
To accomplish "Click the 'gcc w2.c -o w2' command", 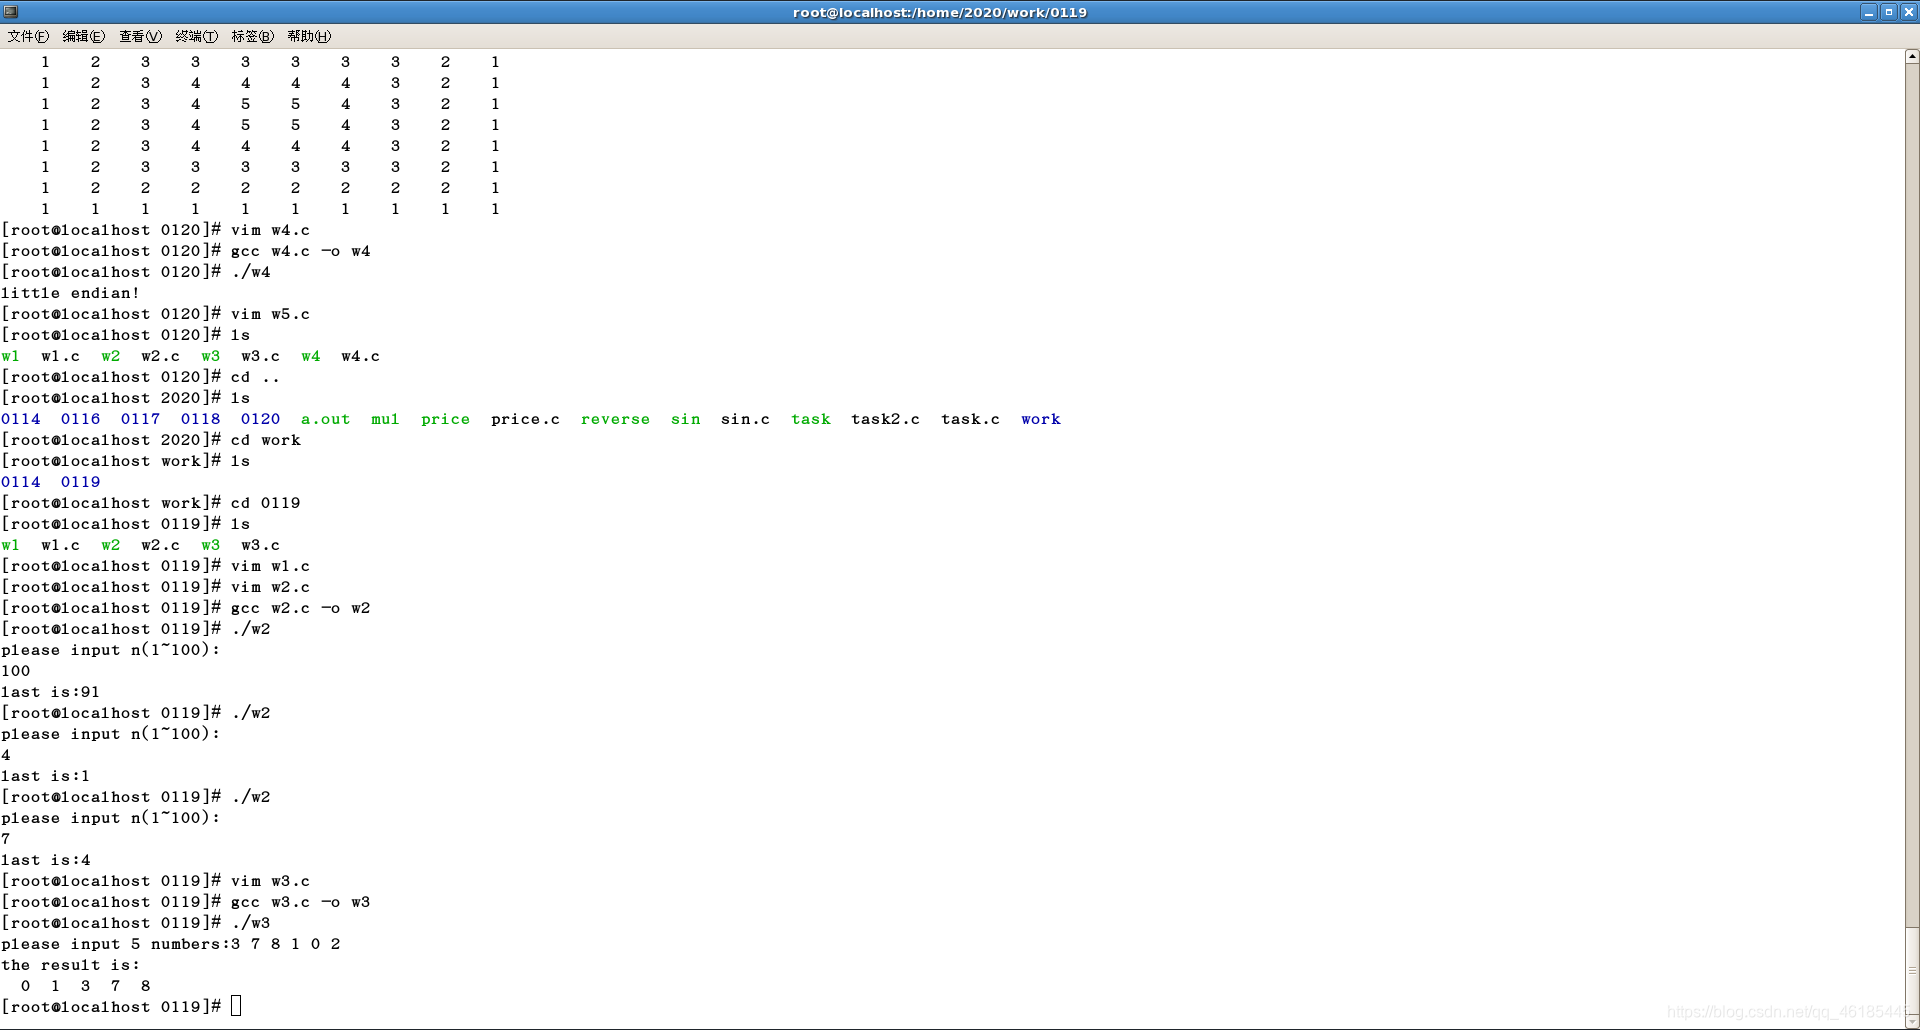I will tap(300, 608).
